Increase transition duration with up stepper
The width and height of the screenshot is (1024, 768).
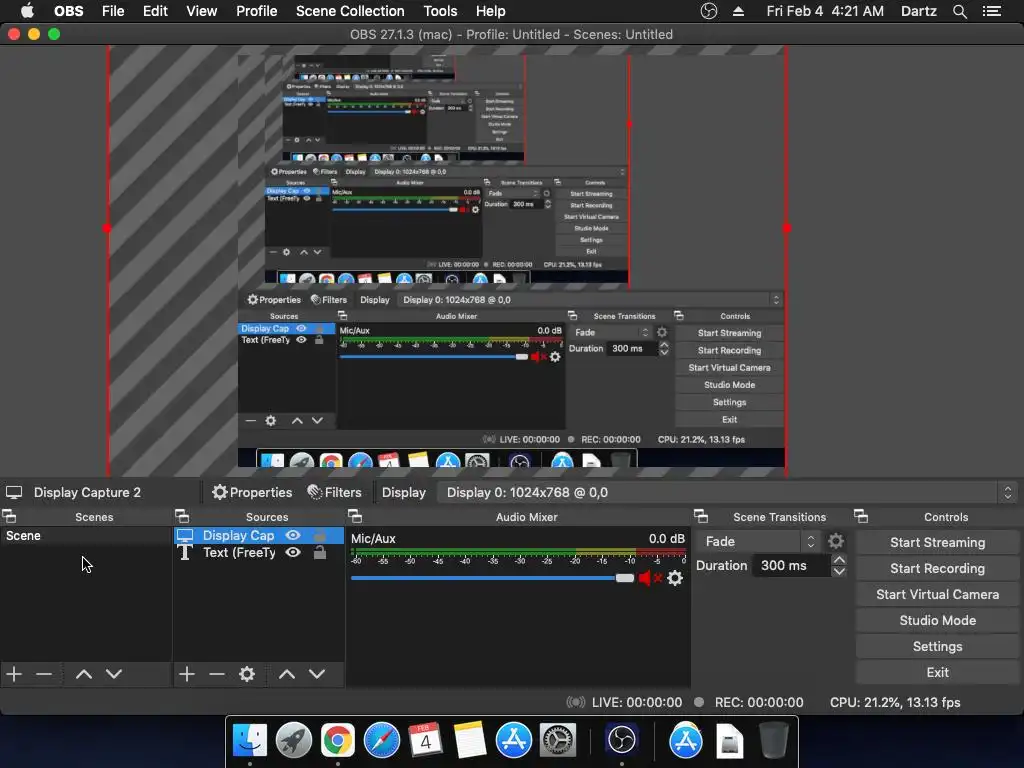pyautogui.click(x=839, y=560)
